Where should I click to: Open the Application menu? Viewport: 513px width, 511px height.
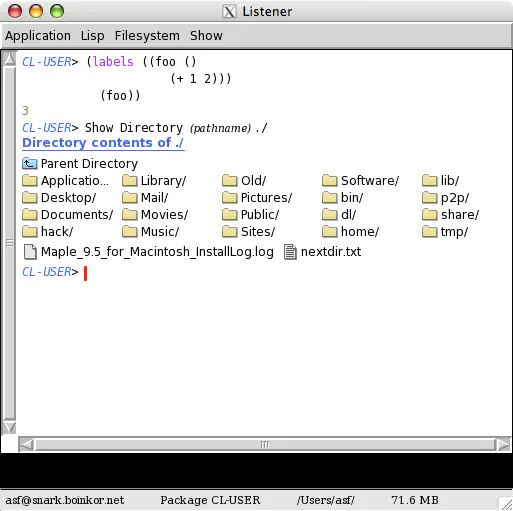[38, 36]
